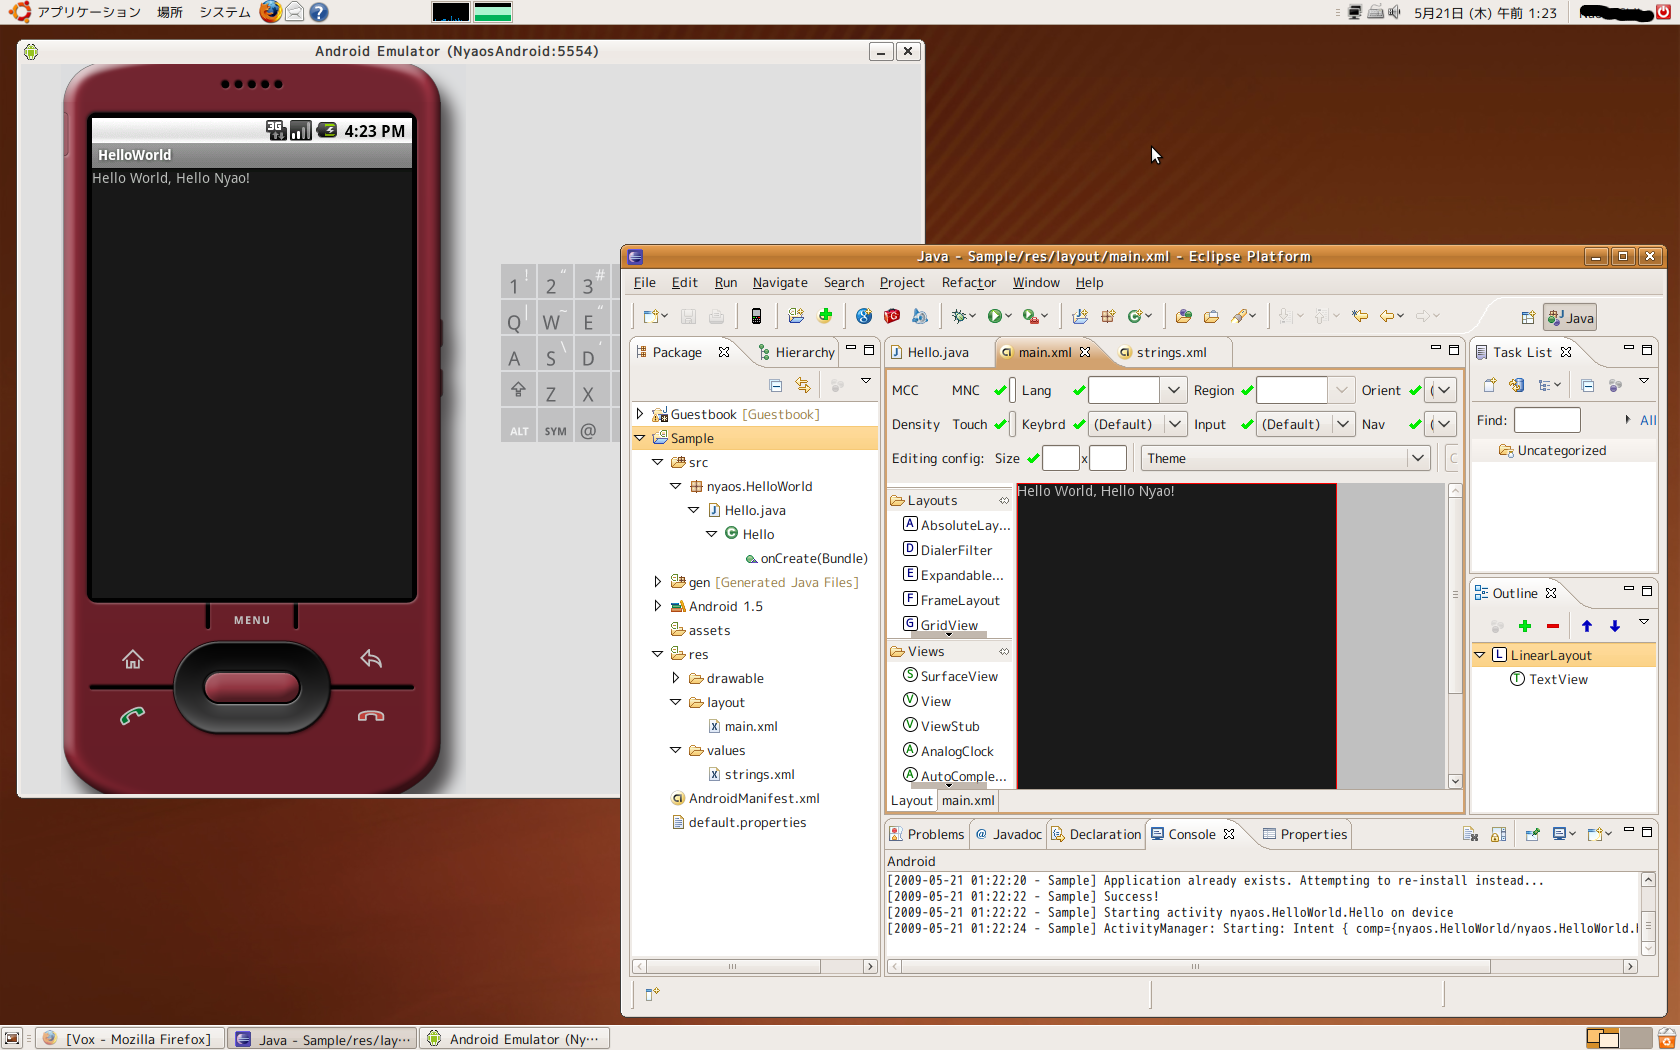The width and height of the screenshot is (1680, 1050).
Task: Click the Java perspective button
Action: 1570,318
